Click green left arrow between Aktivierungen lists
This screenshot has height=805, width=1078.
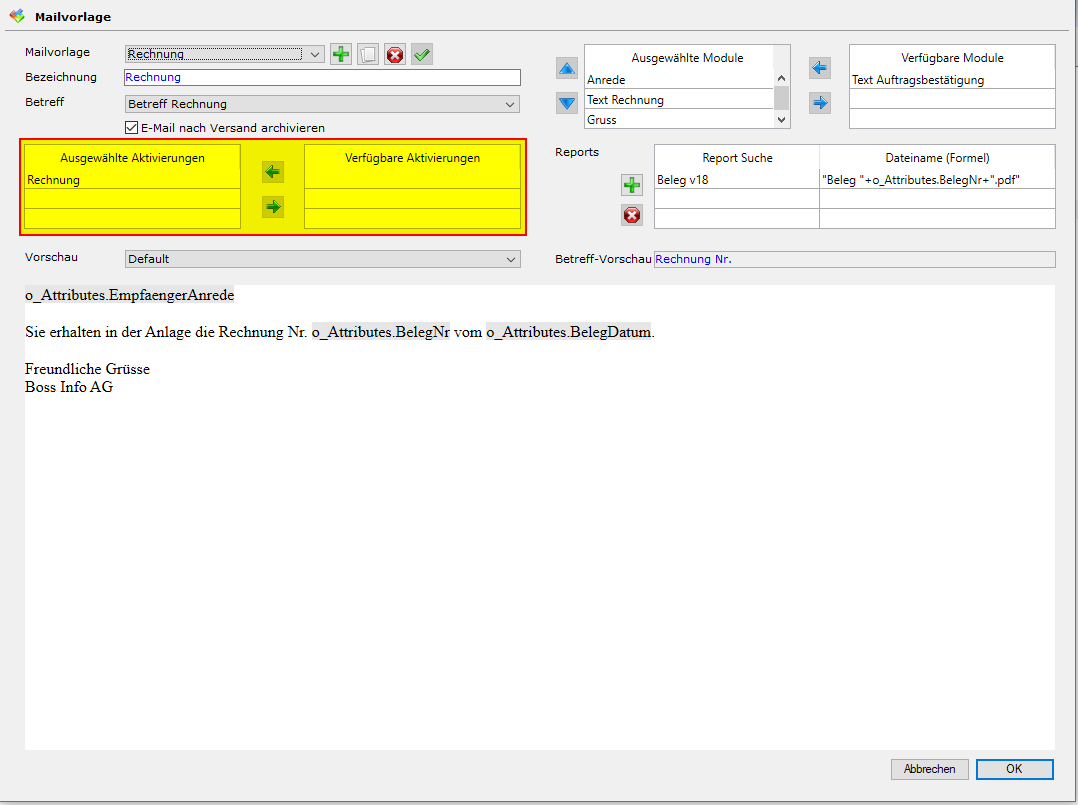[x=272, y=173]
